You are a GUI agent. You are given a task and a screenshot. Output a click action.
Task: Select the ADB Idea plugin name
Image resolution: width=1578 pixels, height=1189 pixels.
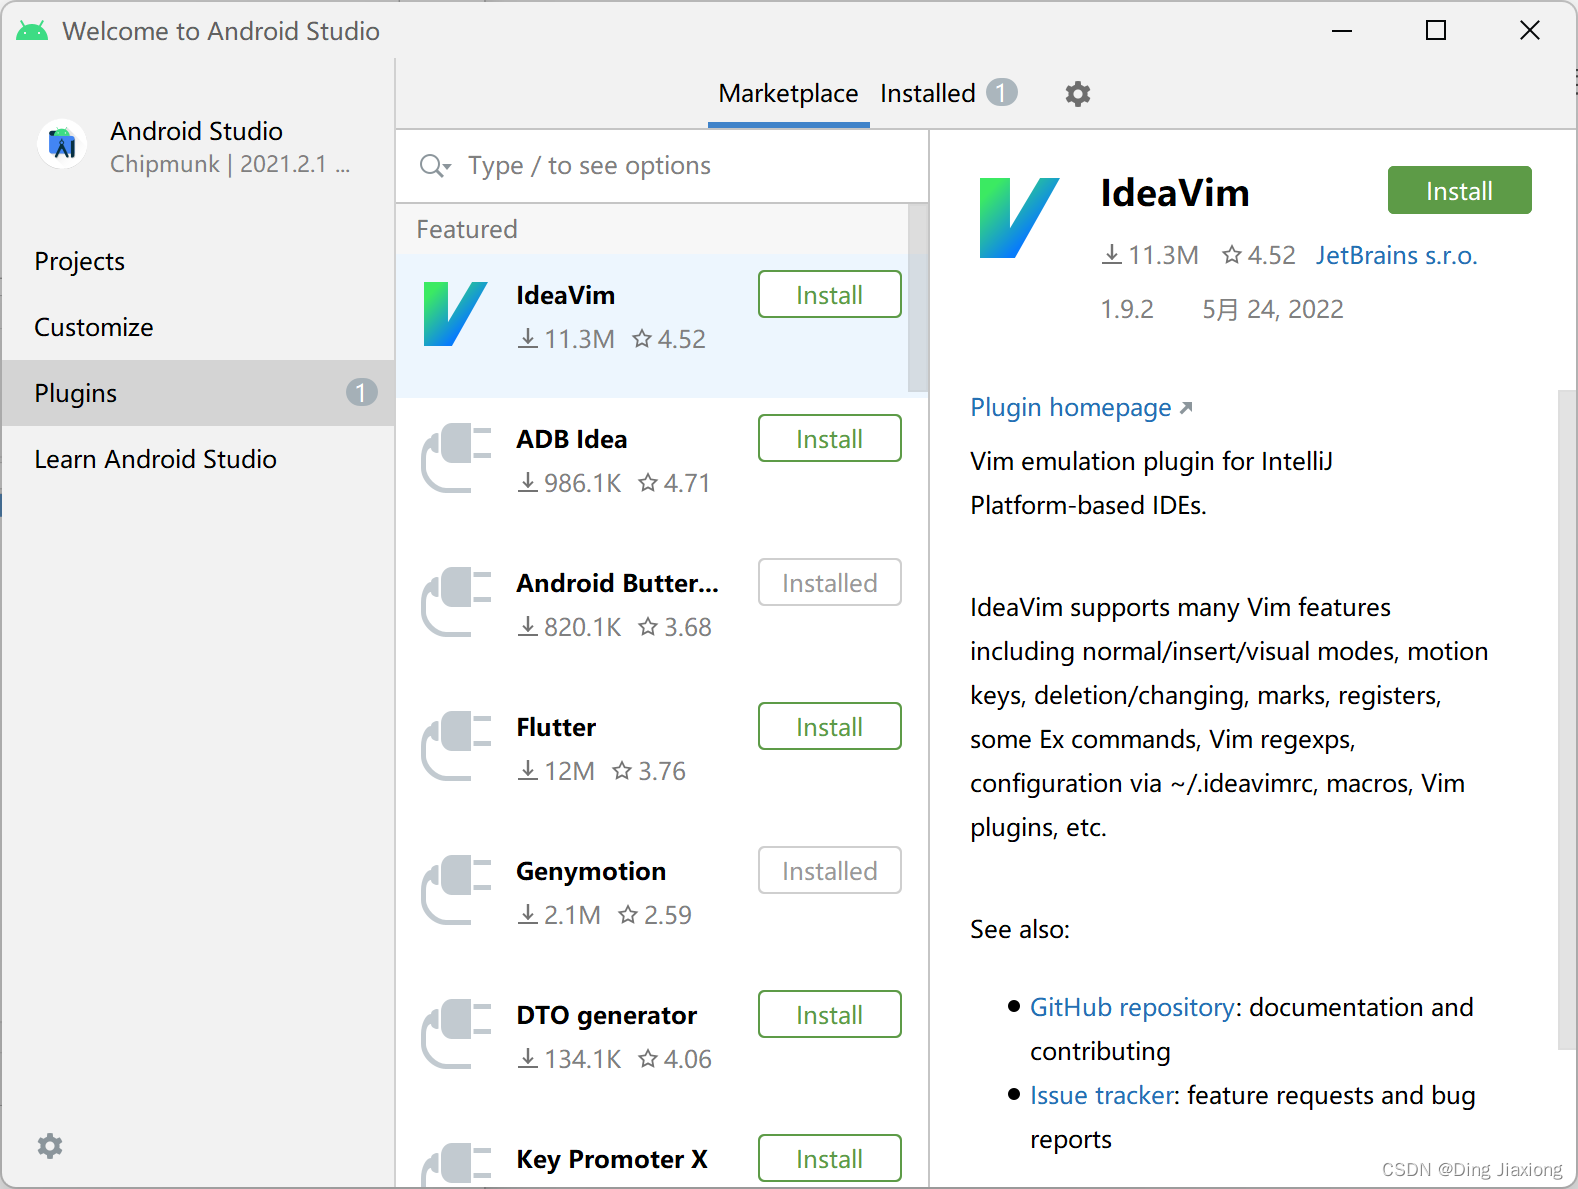(571, 439)
